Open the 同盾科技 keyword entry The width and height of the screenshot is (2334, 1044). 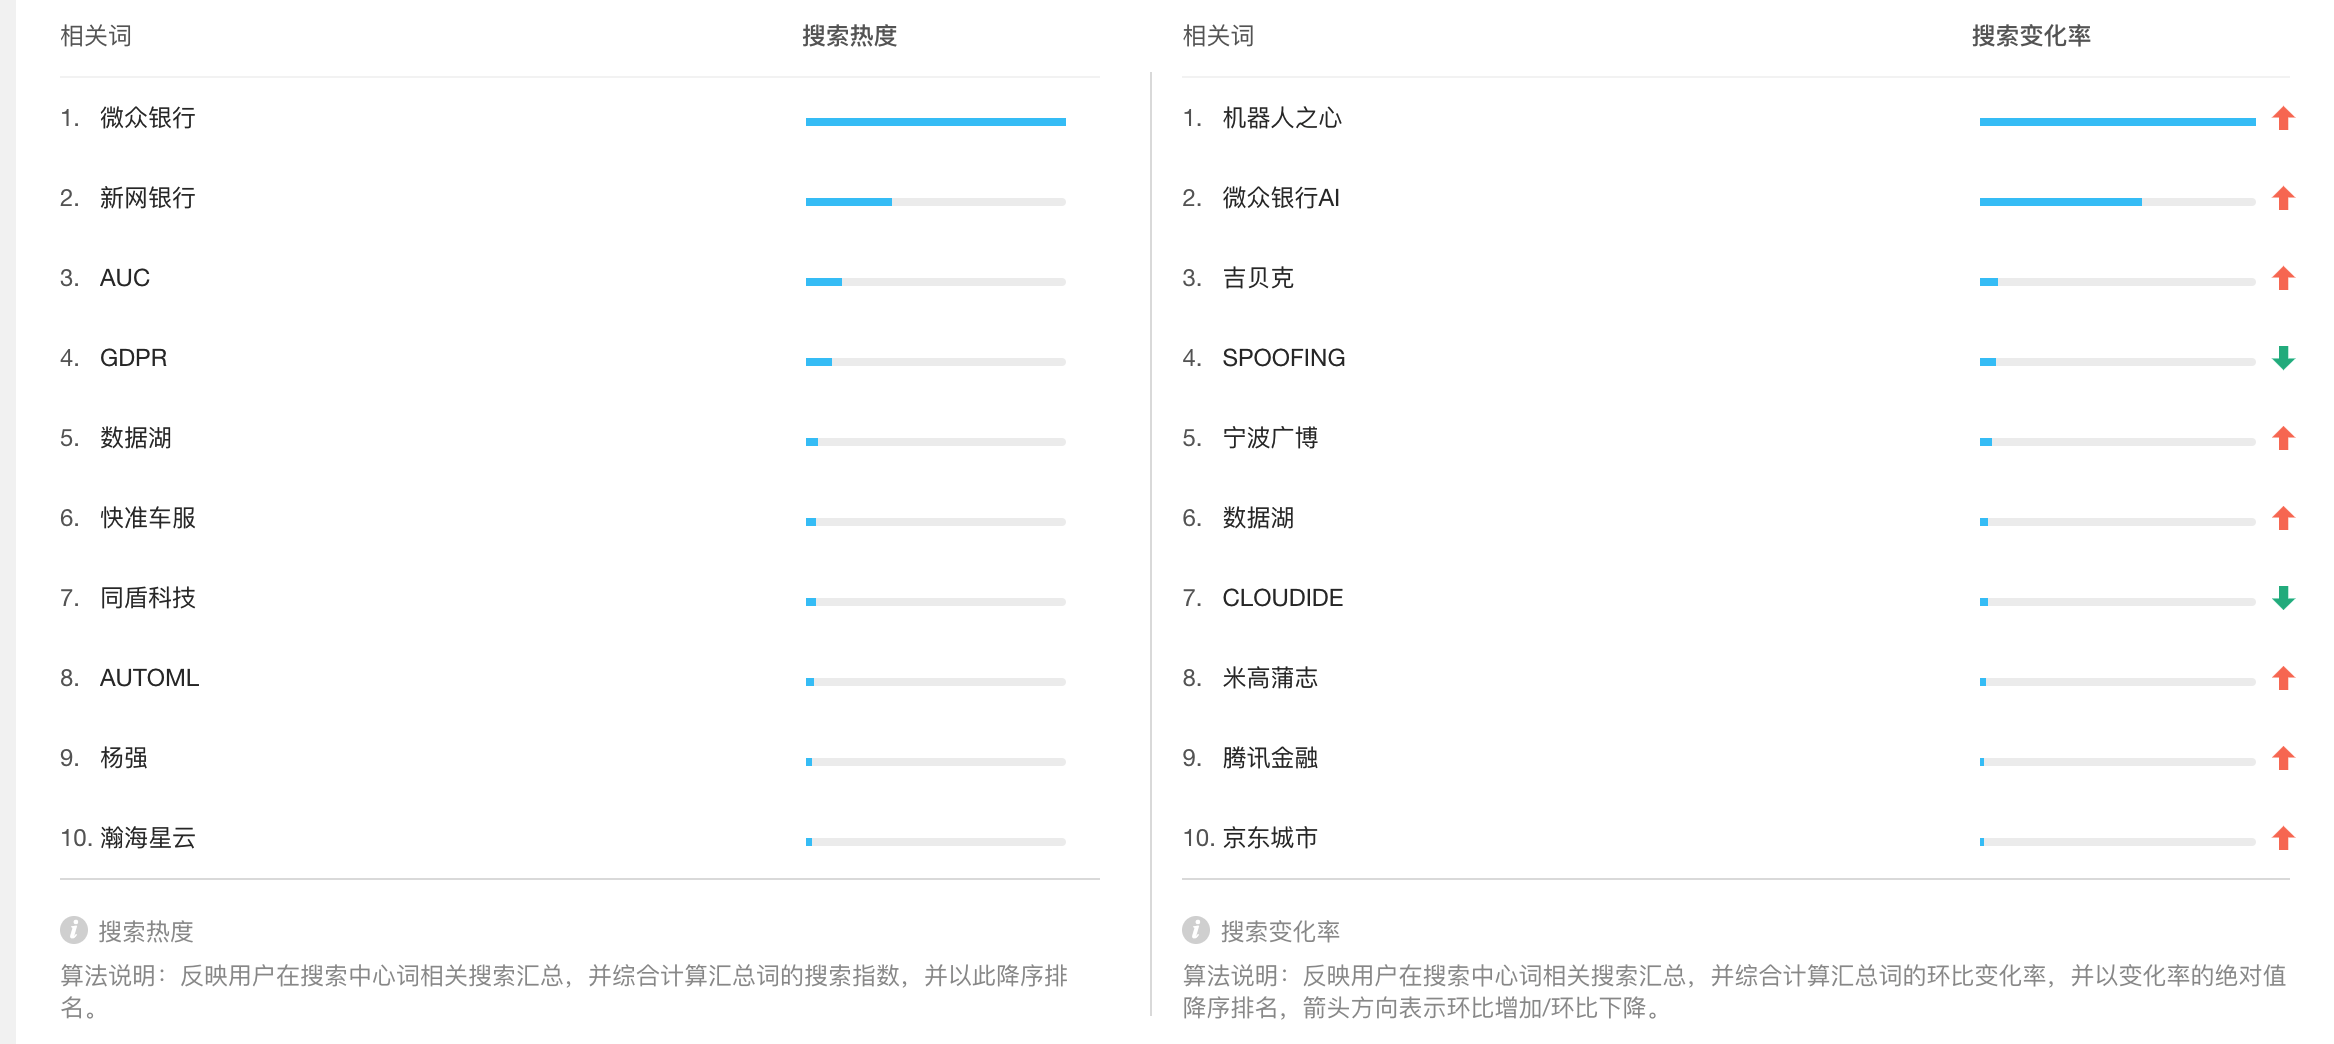pos(147,598)
